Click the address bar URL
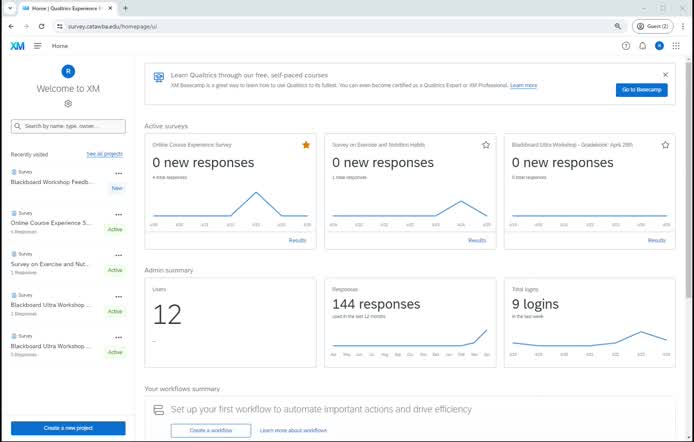 coord(112,27)
